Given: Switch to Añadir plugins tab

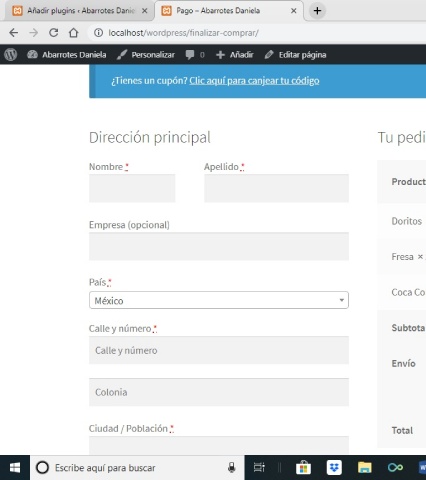Looking at the screenshot, I should (x=80, y=11).
